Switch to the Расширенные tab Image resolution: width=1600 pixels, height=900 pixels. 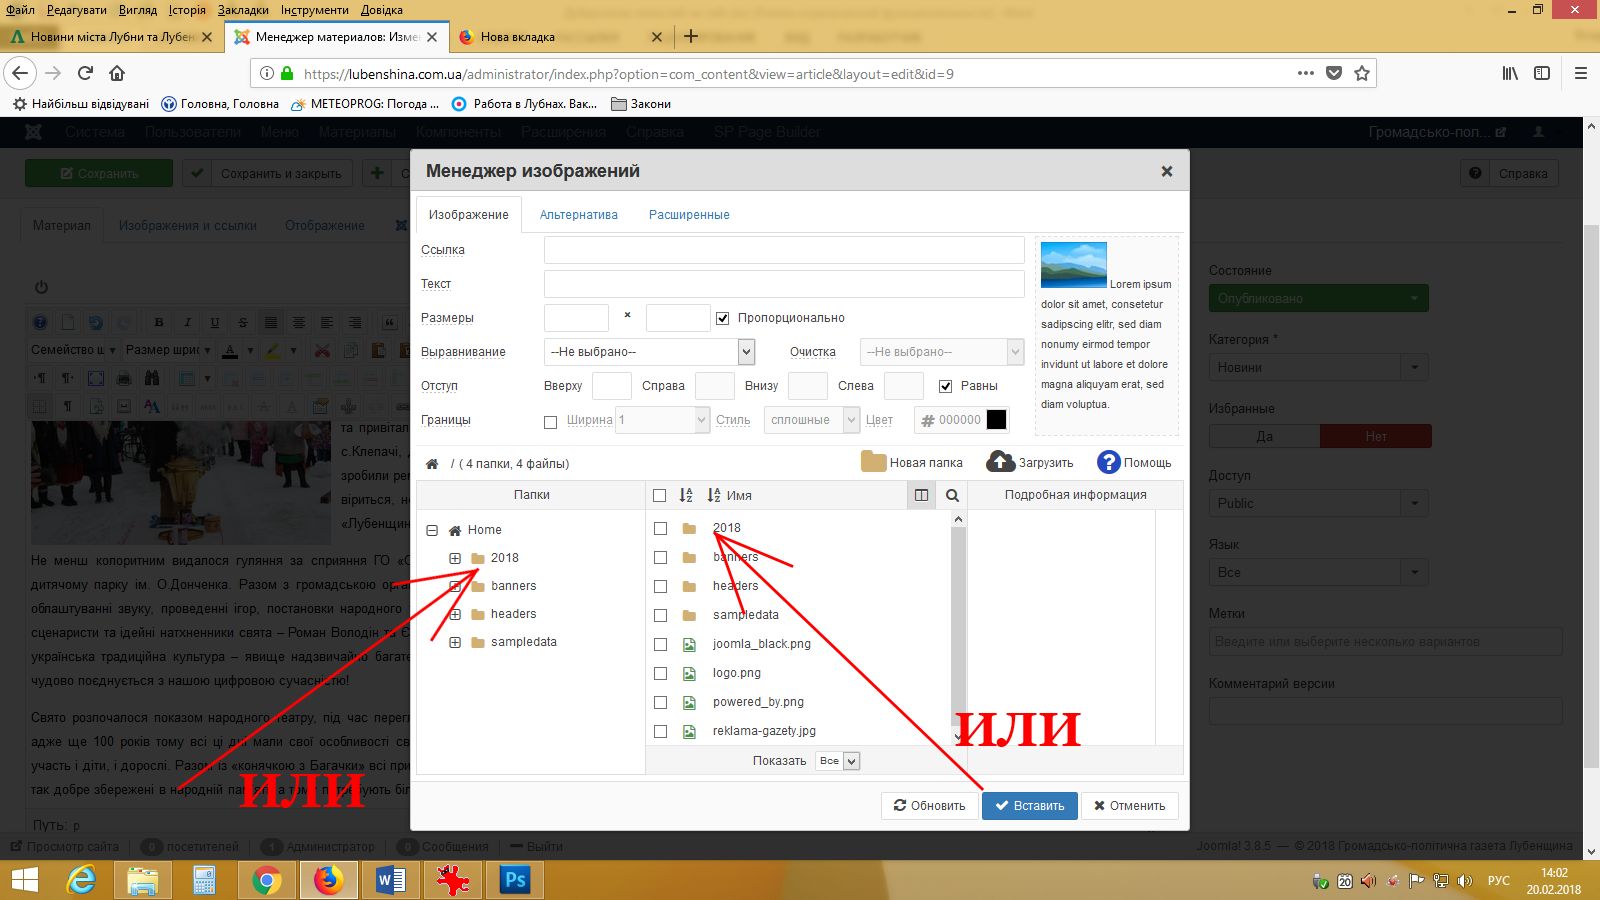(x=689, y=215)
